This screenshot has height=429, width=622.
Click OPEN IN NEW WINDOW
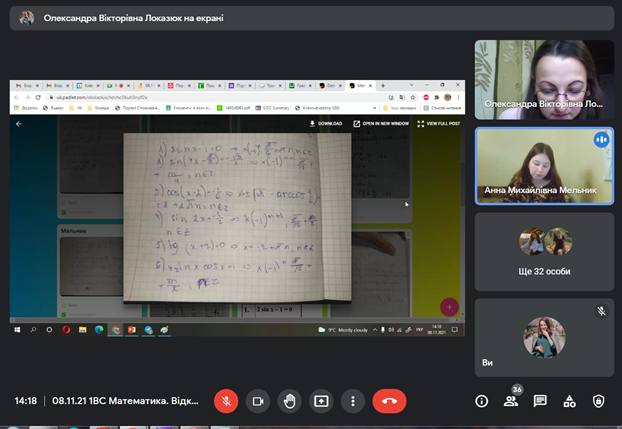tap(380, 124)
